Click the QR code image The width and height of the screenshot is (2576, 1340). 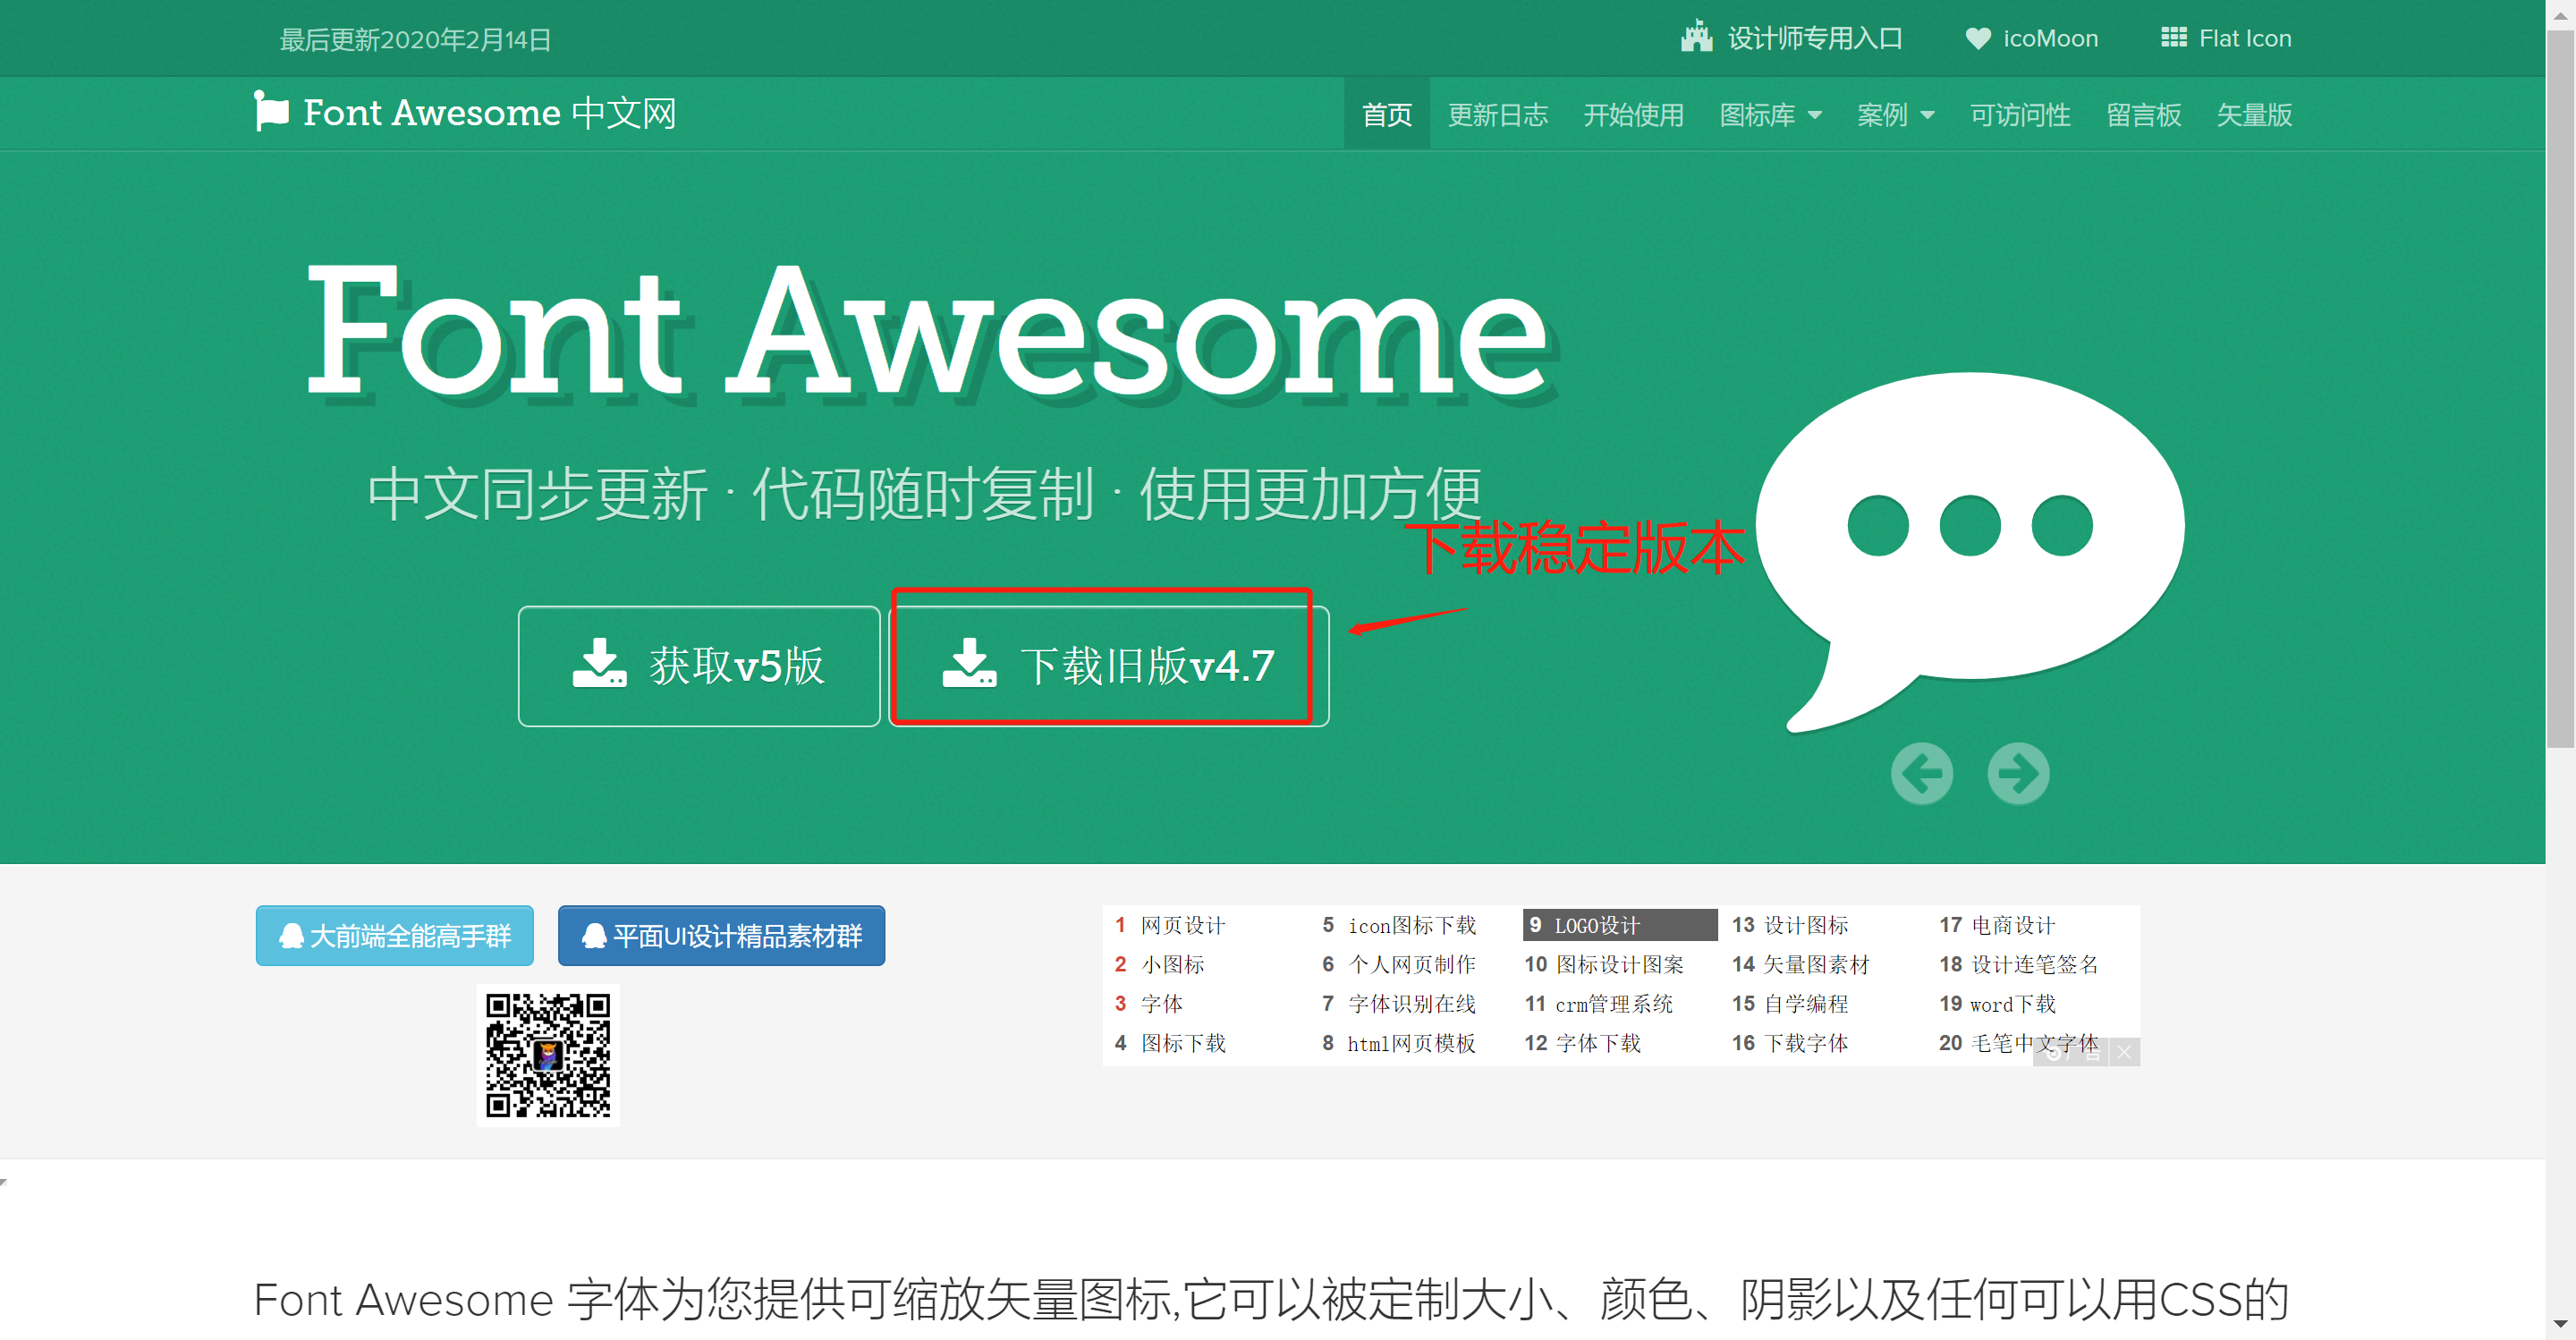[x=548, y=1055]
